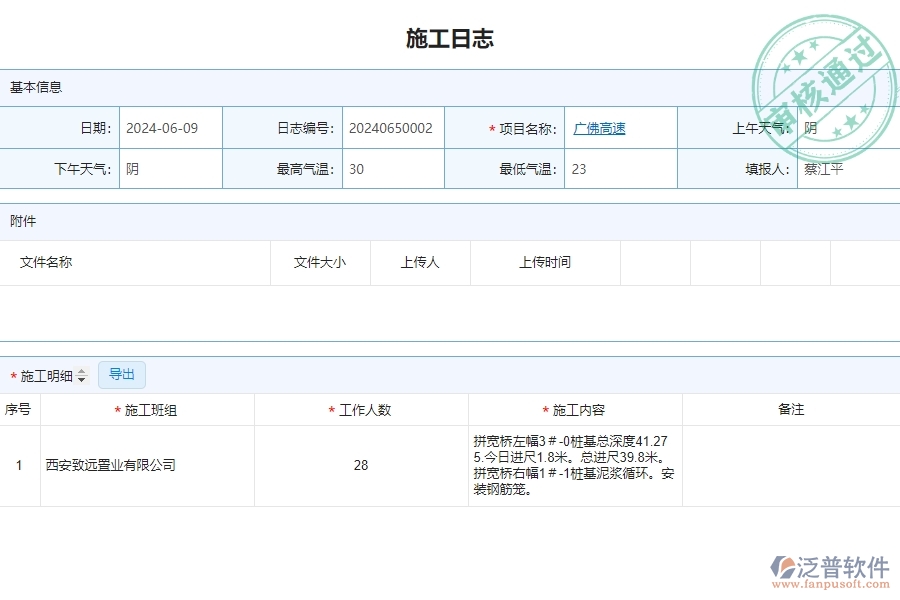This screenshot has width=900, height=600.
Task: Click the 施工明细 descending sort arrow
Action: [x=81, y=378]
